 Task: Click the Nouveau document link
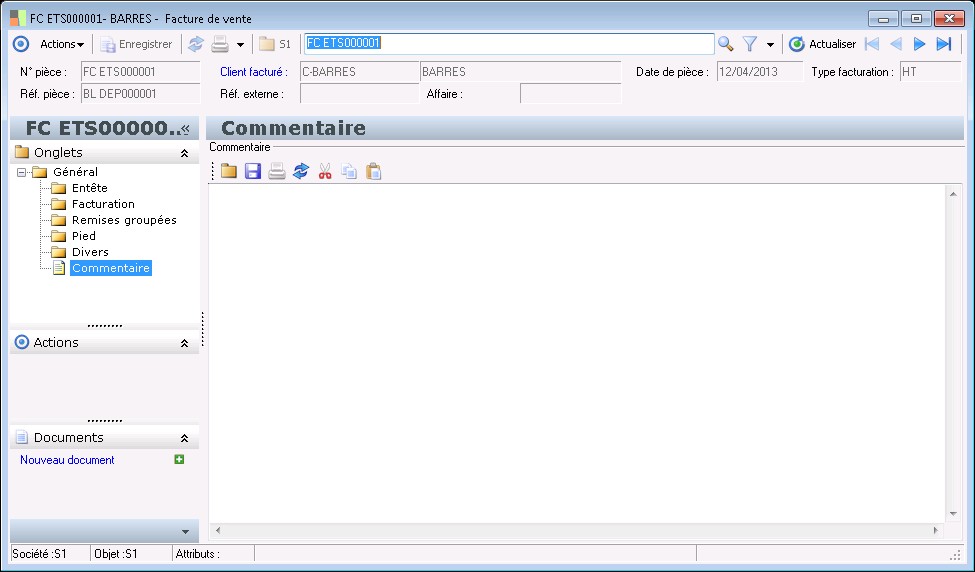point(67,460)
